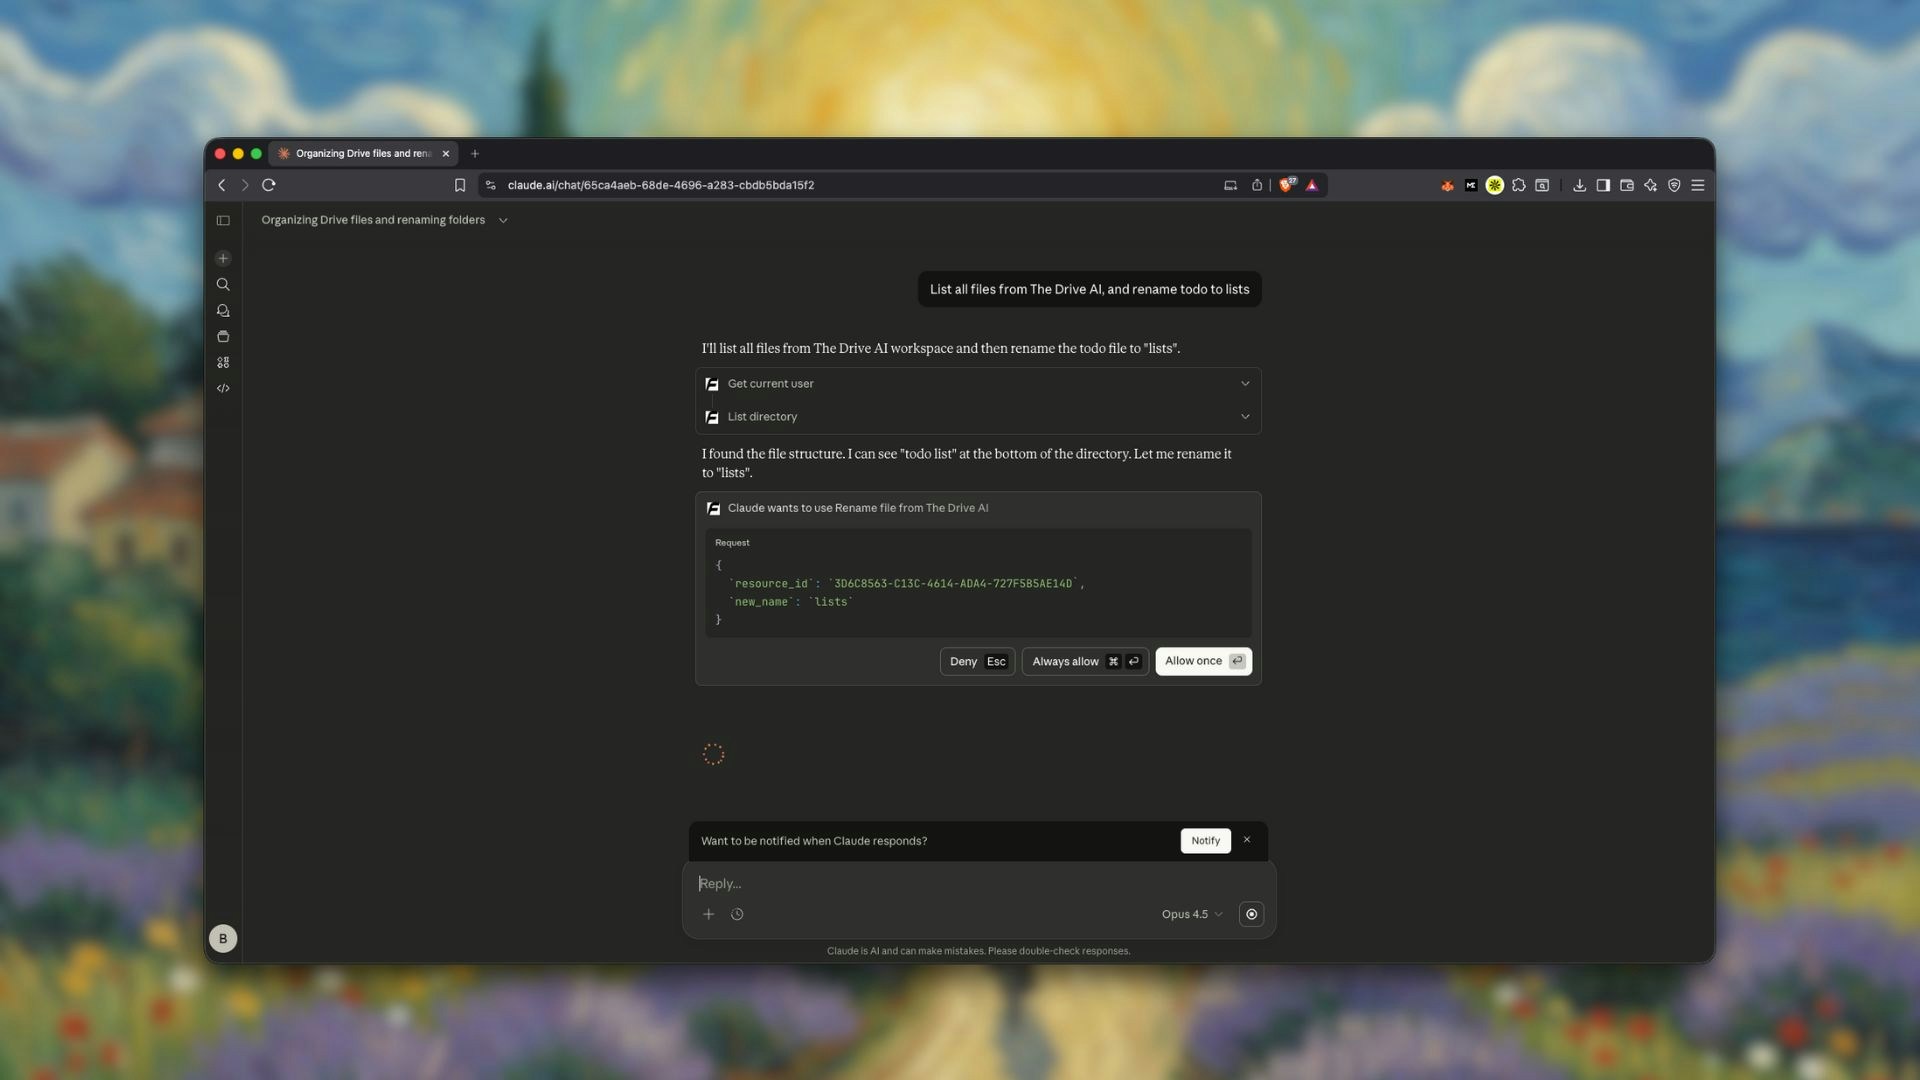Expand the conversation title dropdown

tap(503, 220)
